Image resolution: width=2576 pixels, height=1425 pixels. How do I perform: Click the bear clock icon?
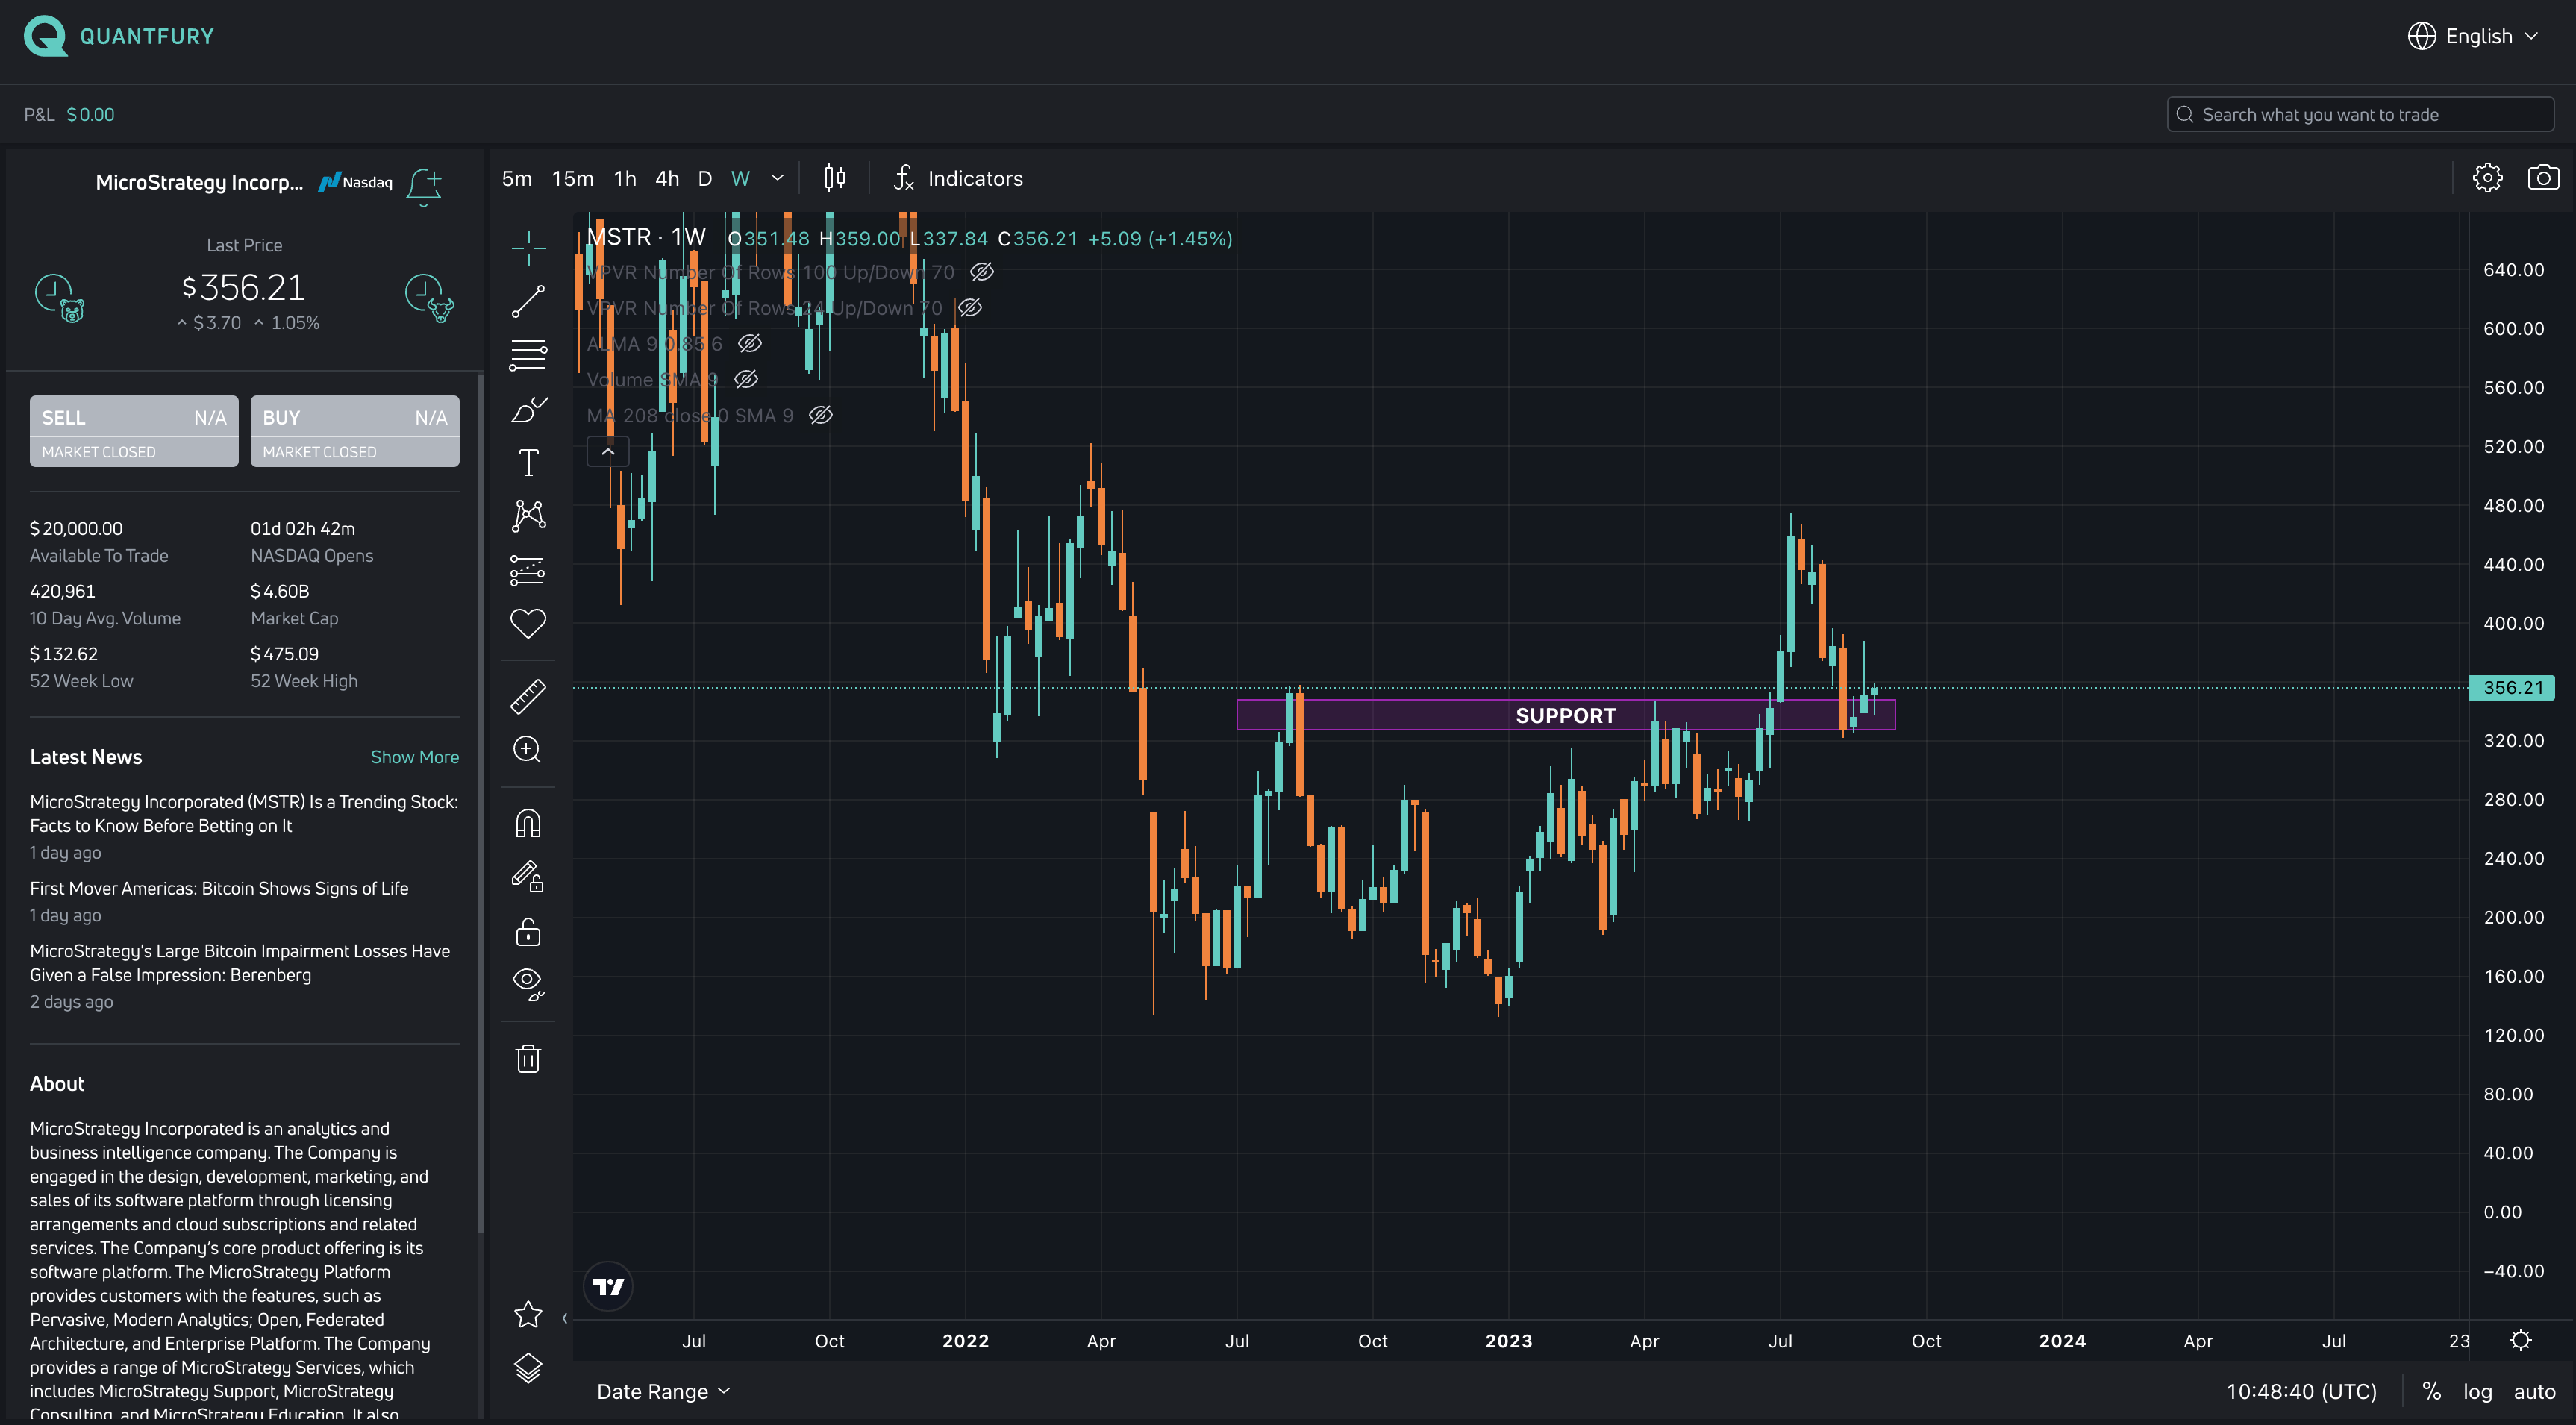click(x=60, y=298)
